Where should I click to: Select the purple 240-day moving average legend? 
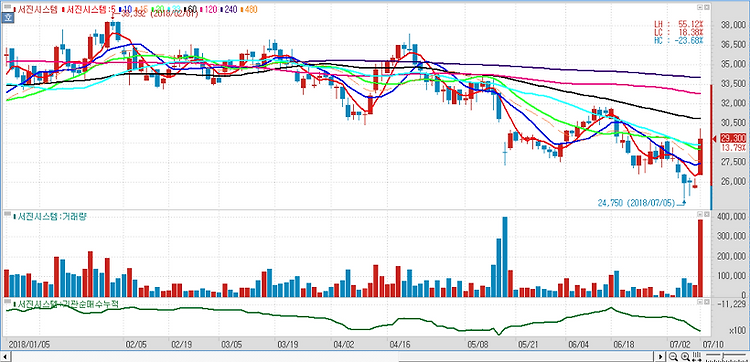click(229, 9)
